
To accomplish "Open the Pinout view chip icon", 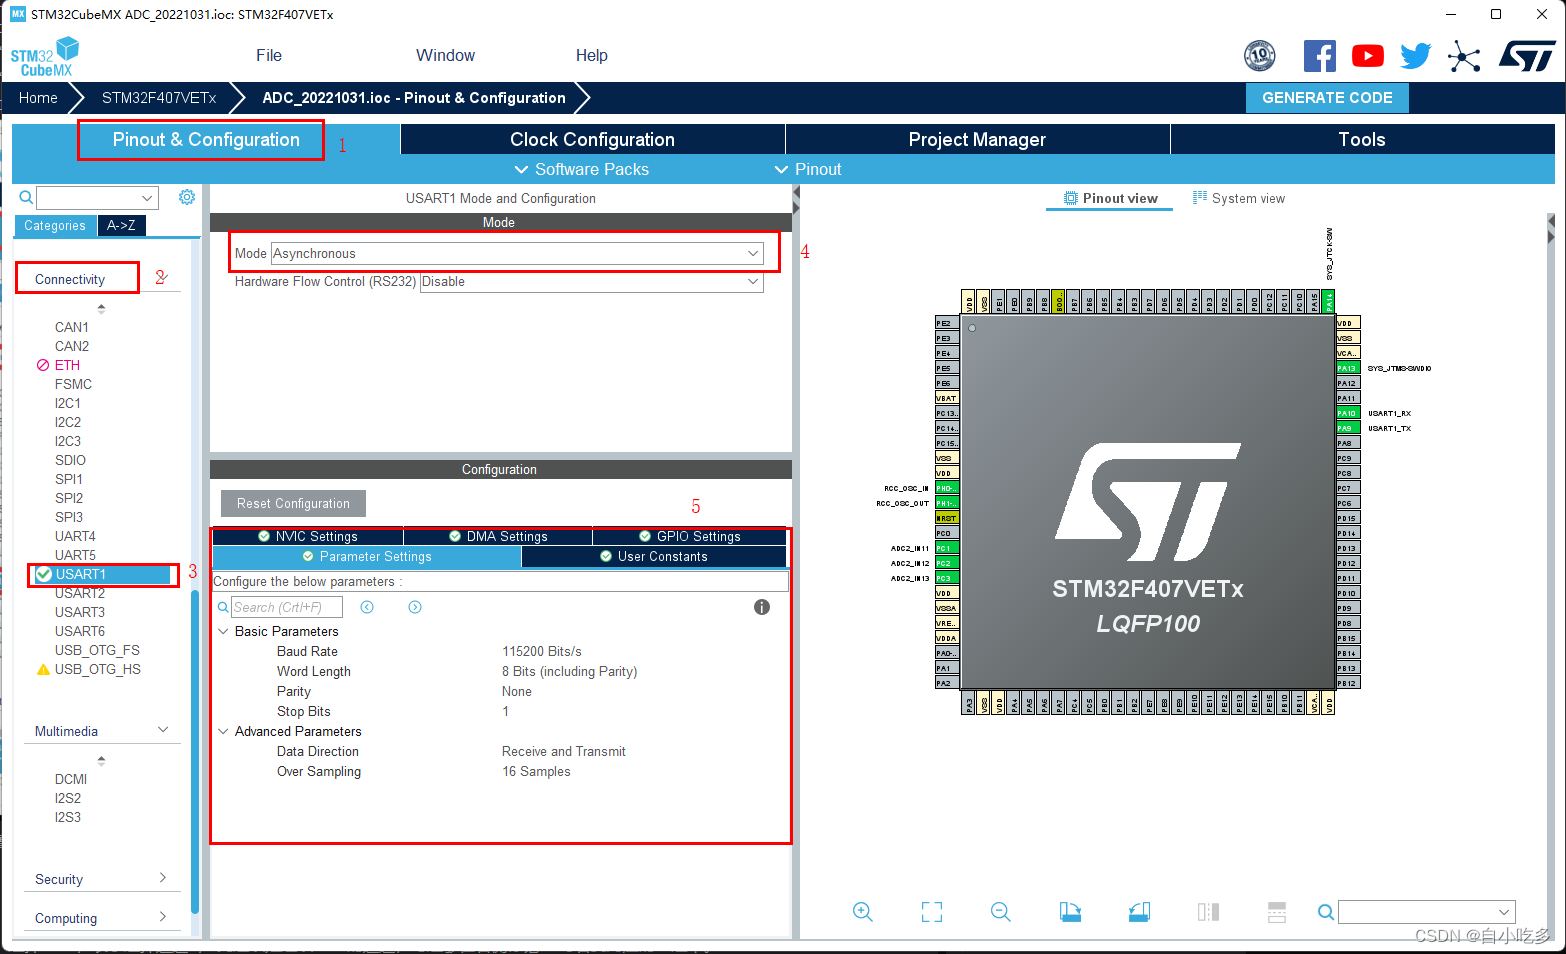I will [1071, 198].
